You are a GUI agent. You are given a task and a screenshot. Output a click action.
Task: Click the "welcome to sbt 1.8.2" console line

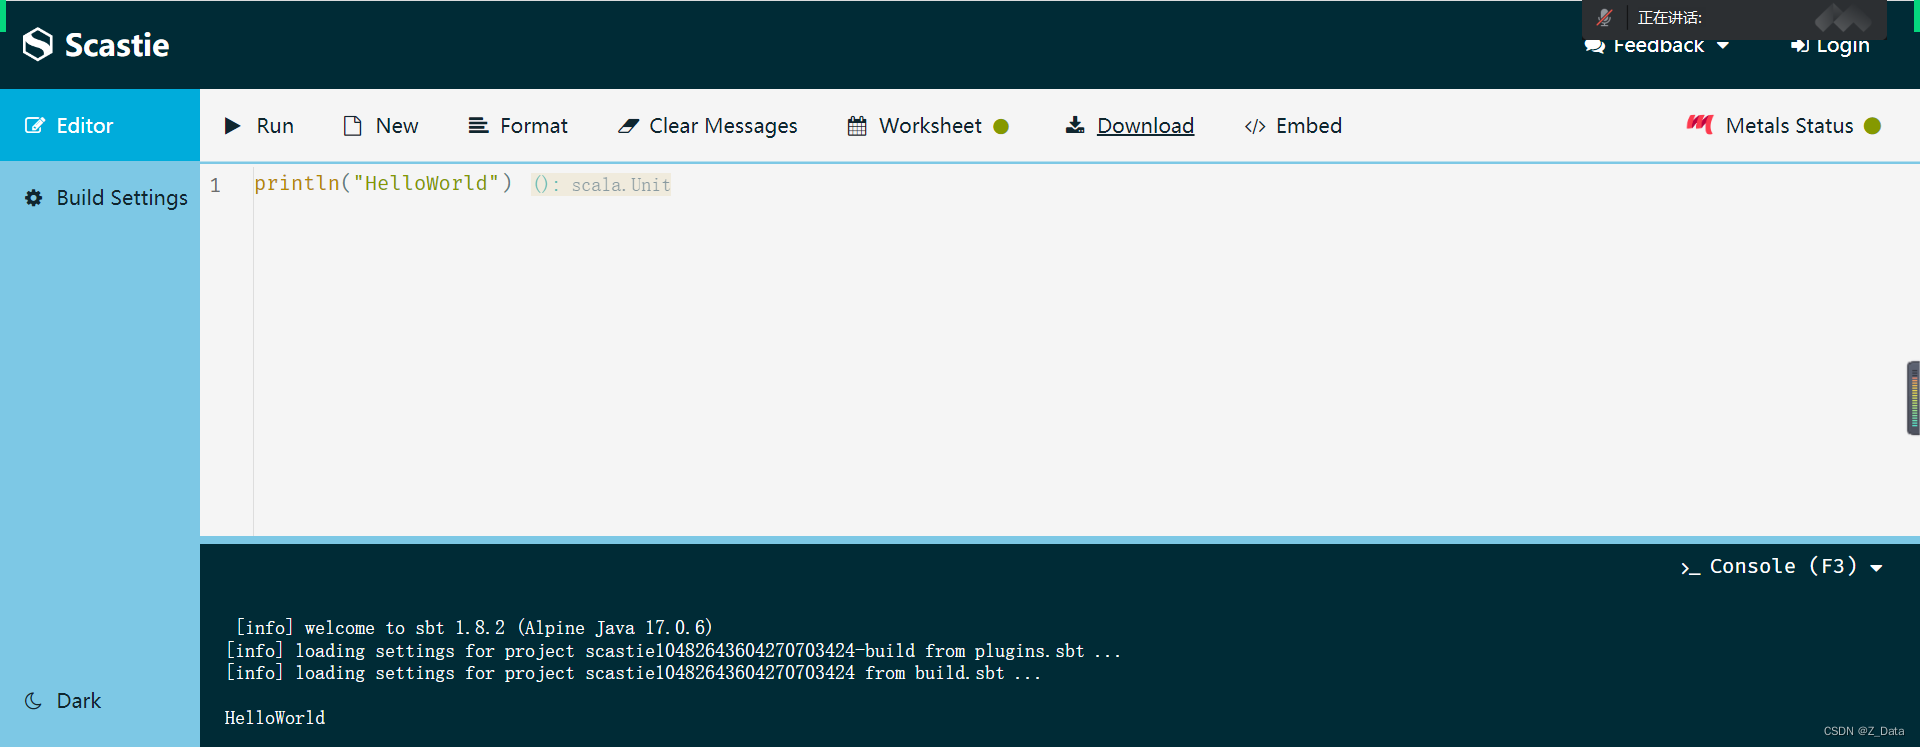coord(473,628)
